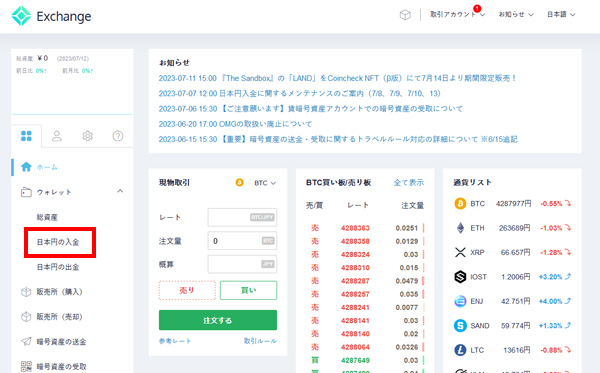Image resolution: width=600 pixels, height=373 pixels.
Task: Open the 2023-07-06 ご注意願います notice
Action: tap(310, 109)
